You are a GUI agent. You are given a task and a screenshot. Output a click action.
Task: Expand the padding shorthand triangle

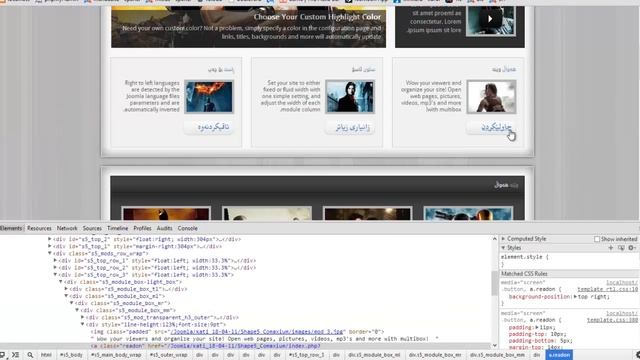tap(537, 327)
